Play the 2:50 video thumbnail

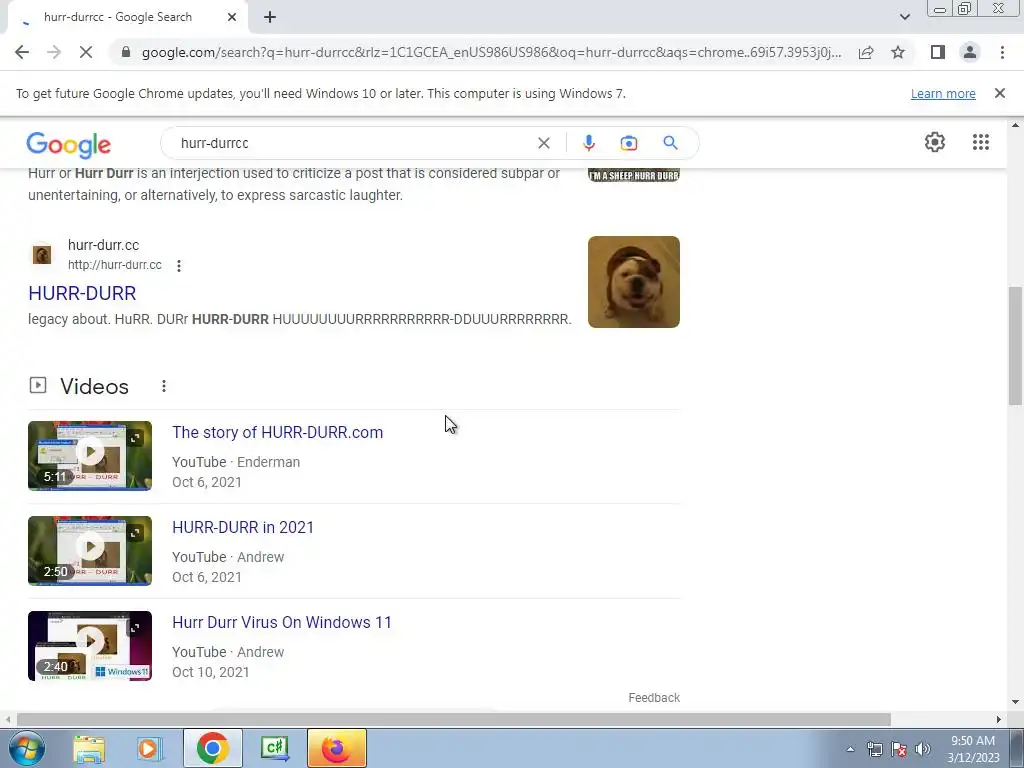89,551
